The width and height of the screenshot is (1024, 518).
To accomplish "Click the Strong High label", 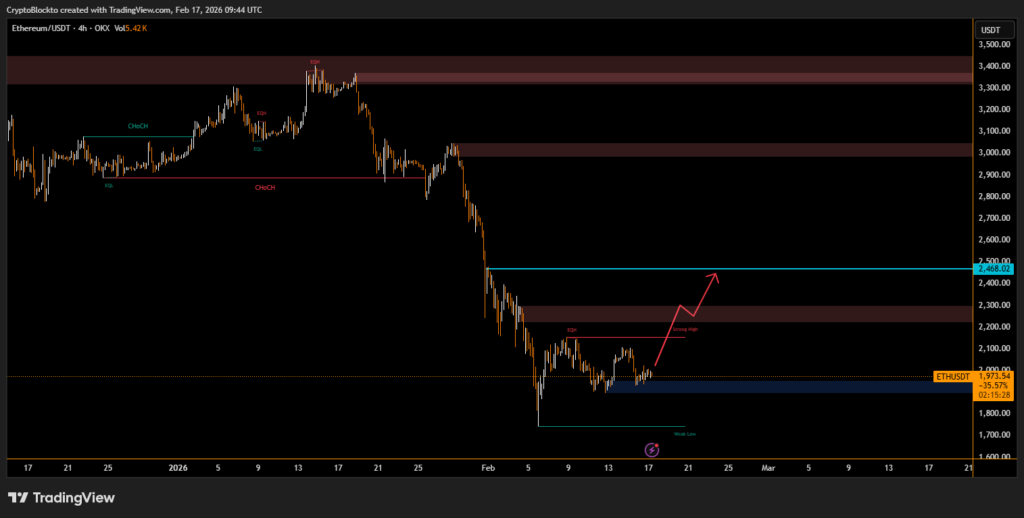I will click(x=685, y=328).
